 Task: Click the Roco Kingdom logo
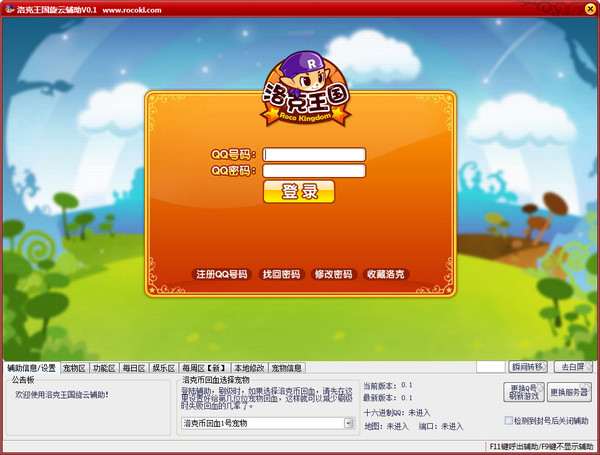[305, 89]
